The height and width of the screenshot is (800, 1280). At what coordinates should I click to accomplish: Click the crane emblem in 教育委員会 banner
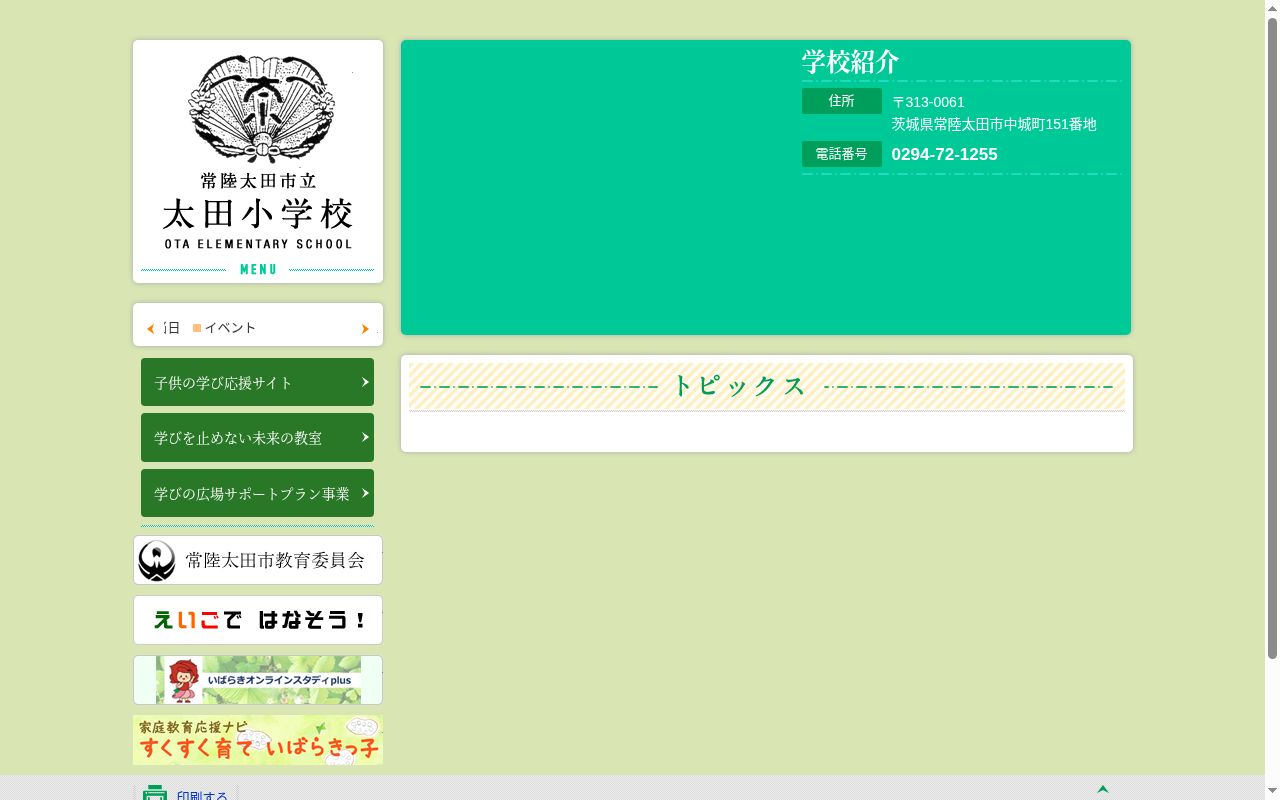tap(157, 561)
